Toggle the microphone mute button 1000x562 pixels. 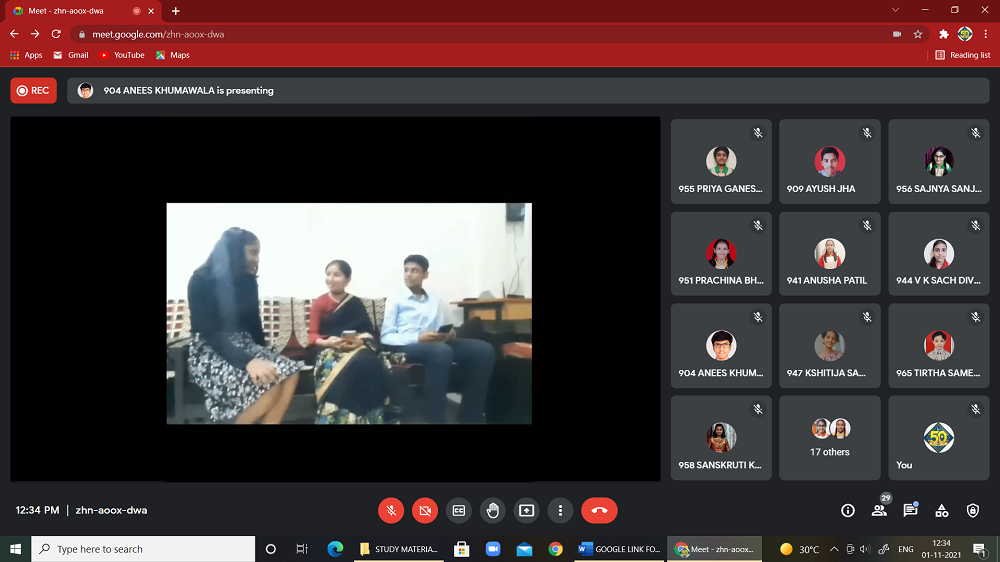391,510
